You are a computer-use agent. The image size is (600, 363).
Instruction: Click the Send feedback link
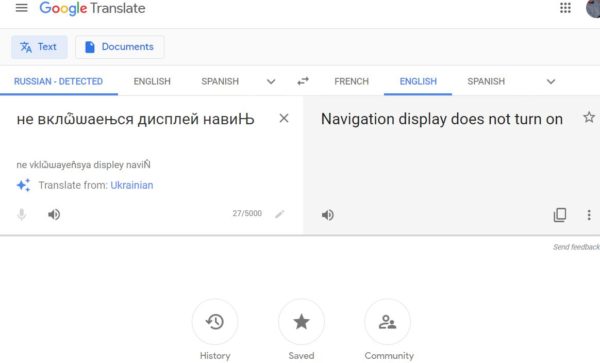point(576,247)
